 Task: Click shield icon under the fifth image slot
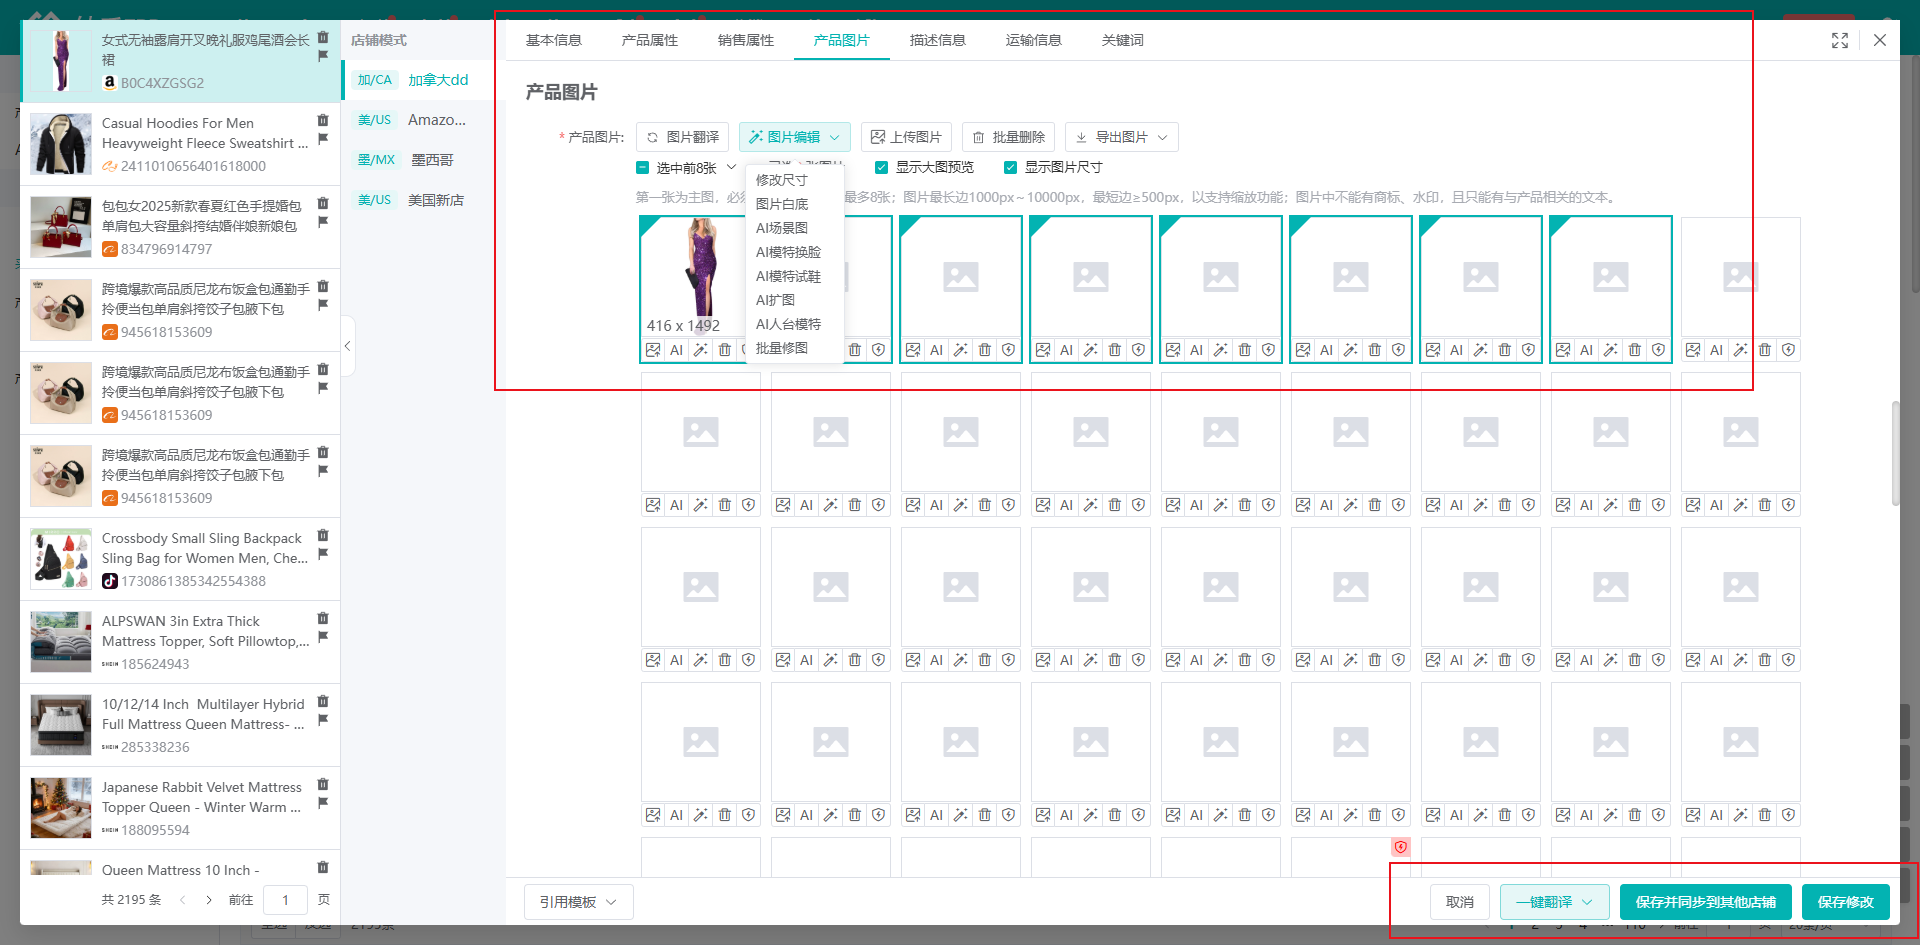click(x=1268, y=350)
